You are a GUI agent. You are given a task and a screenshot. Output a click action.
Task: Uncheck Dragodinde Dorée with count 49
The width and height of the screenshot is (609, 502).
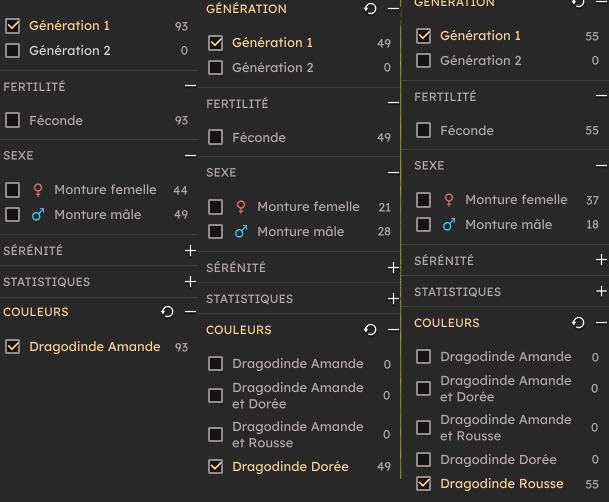tap(216, 466)
